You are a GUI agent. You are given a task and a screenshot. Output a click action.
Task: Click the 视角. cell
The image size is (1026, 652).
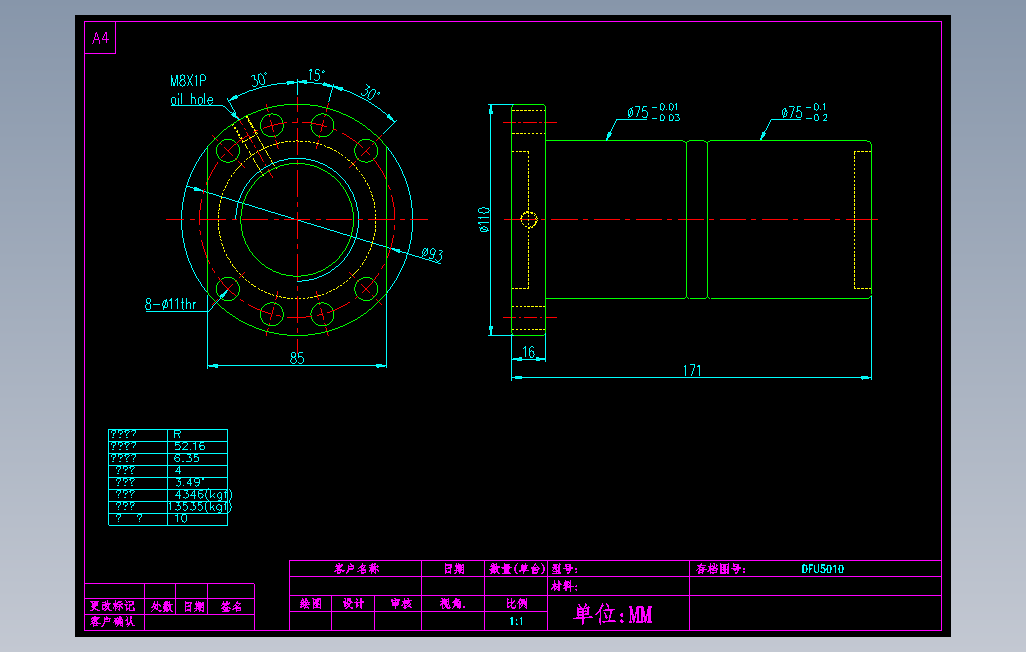(x=453, y=604)
